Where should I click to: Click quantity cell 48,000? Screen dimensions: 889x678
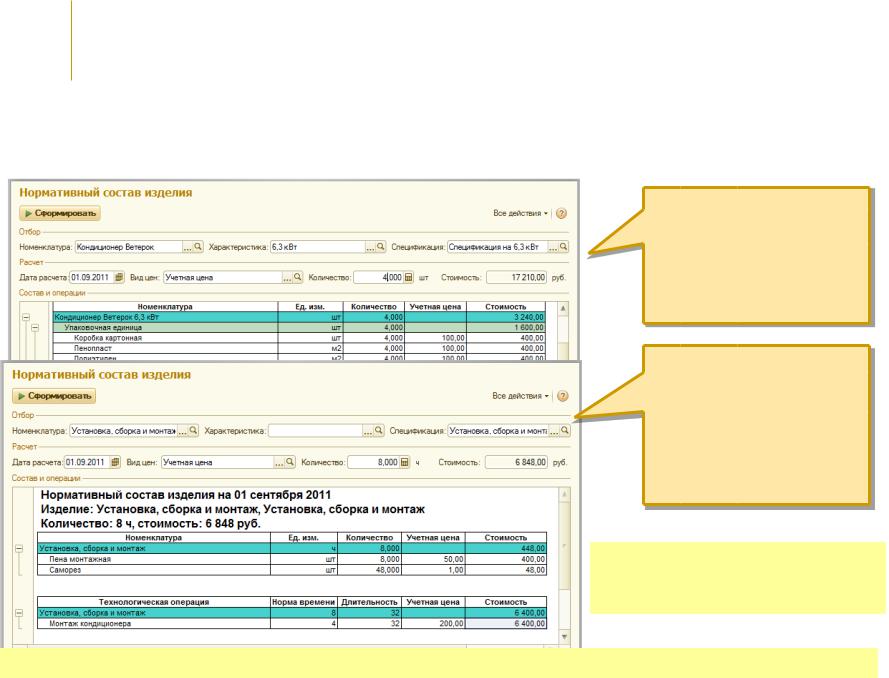click(x=370, y=570)
